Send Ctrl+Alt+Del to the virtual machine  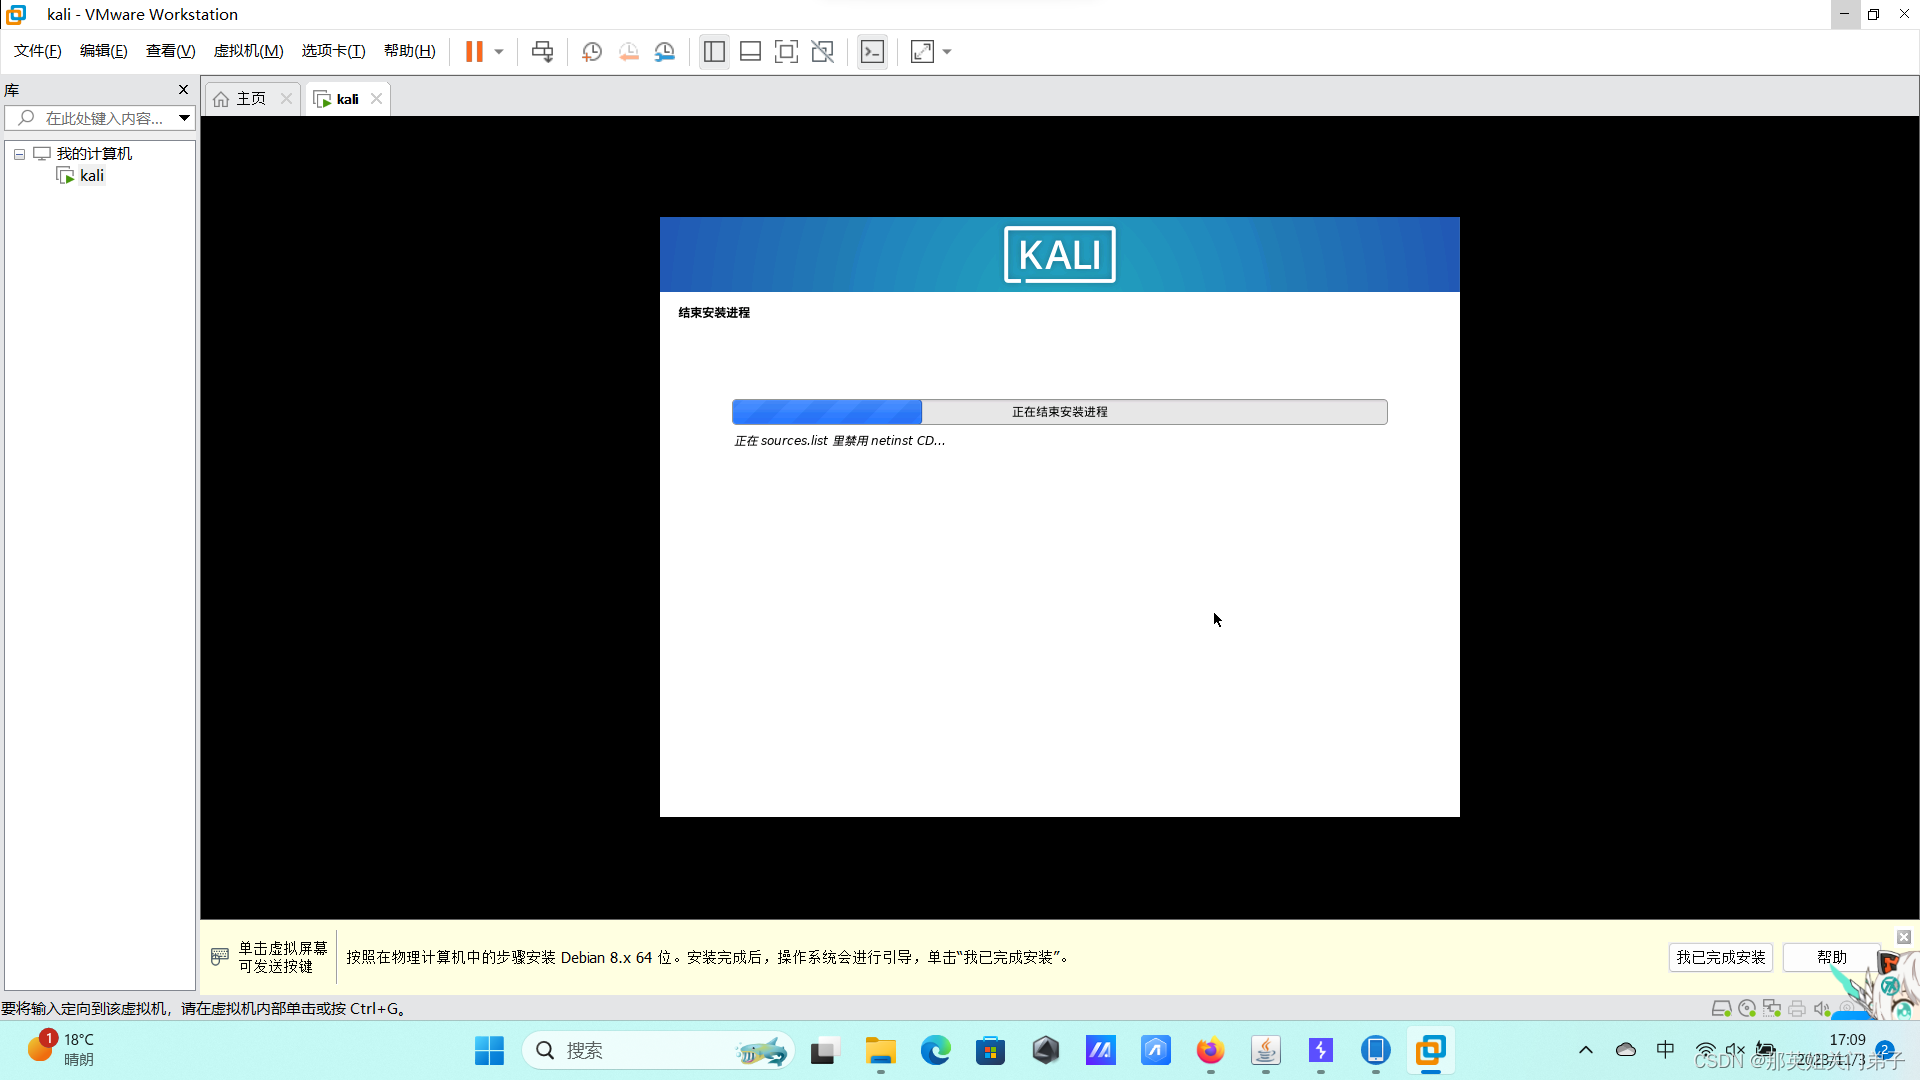(x=542, y=51)
